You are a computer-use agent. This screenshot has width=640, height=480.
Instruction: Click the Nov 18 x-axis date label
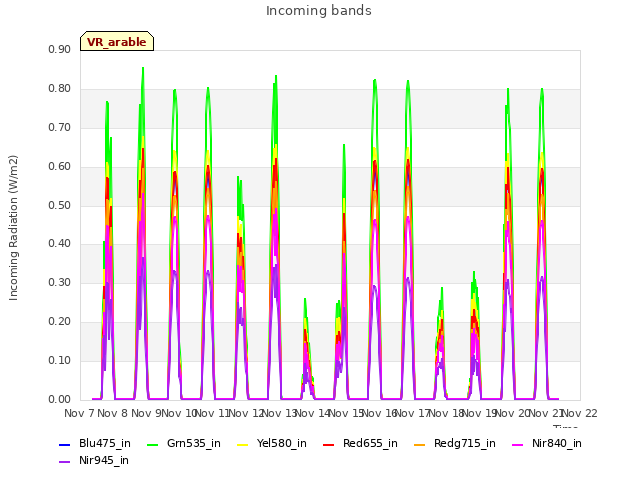[x=446, y=413]
